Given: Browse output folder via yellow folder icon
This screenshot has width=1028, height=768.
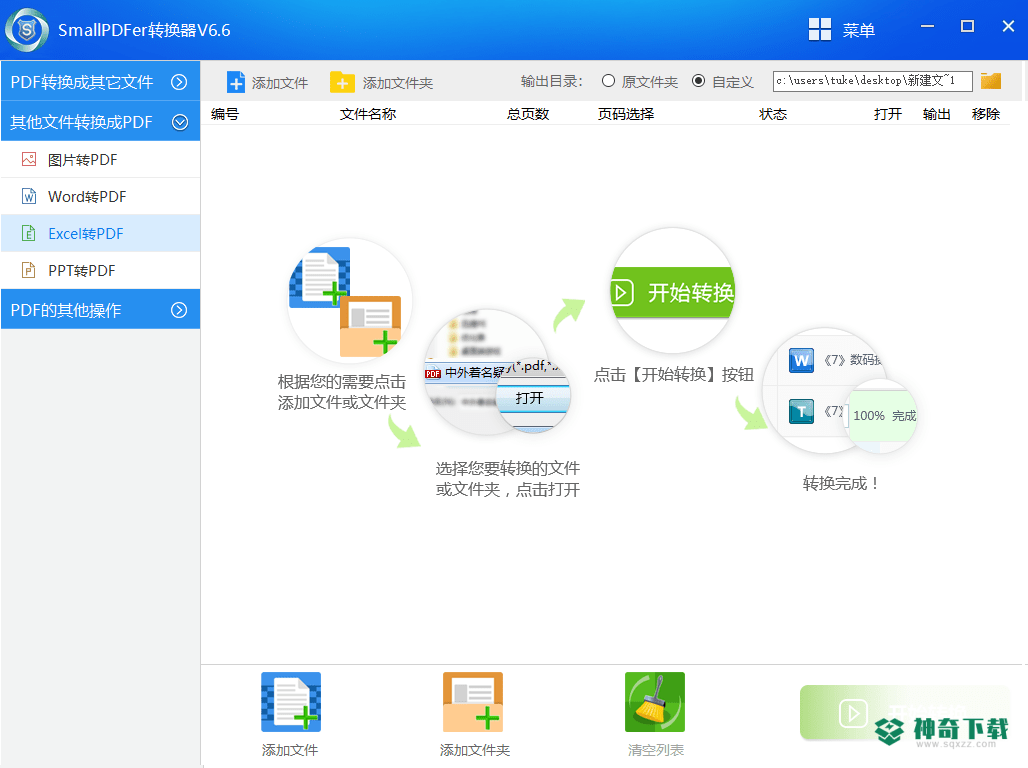Looking at the screenshot, I should click(991, 81).
